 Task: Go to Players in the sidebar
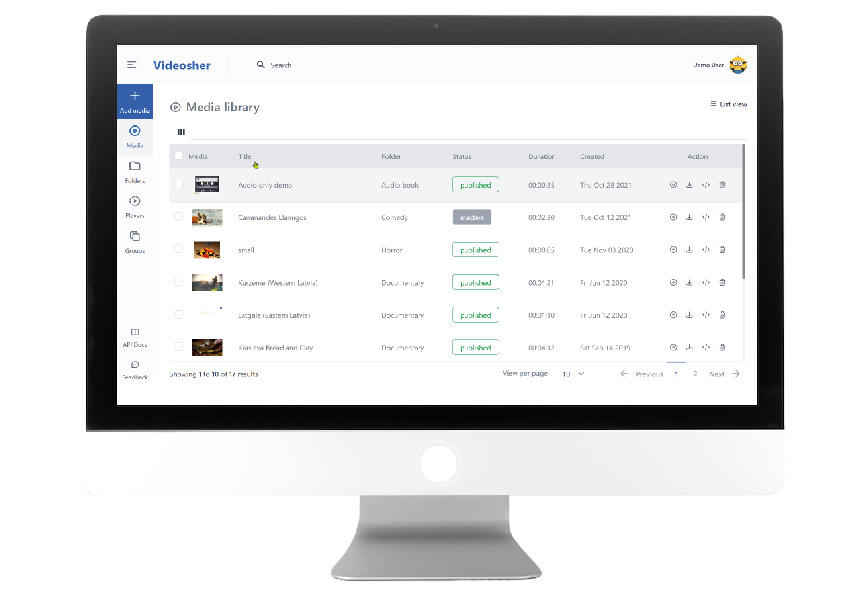tap(135, 202)
